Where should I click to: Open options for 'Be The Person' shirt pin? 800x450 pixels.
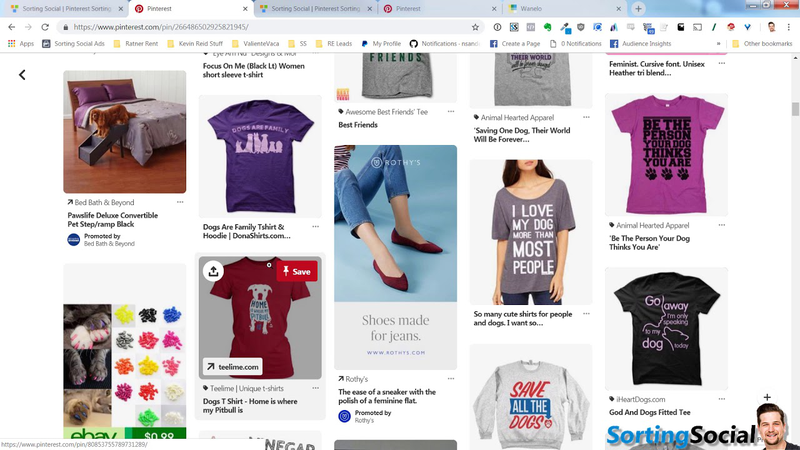point(722,225)
